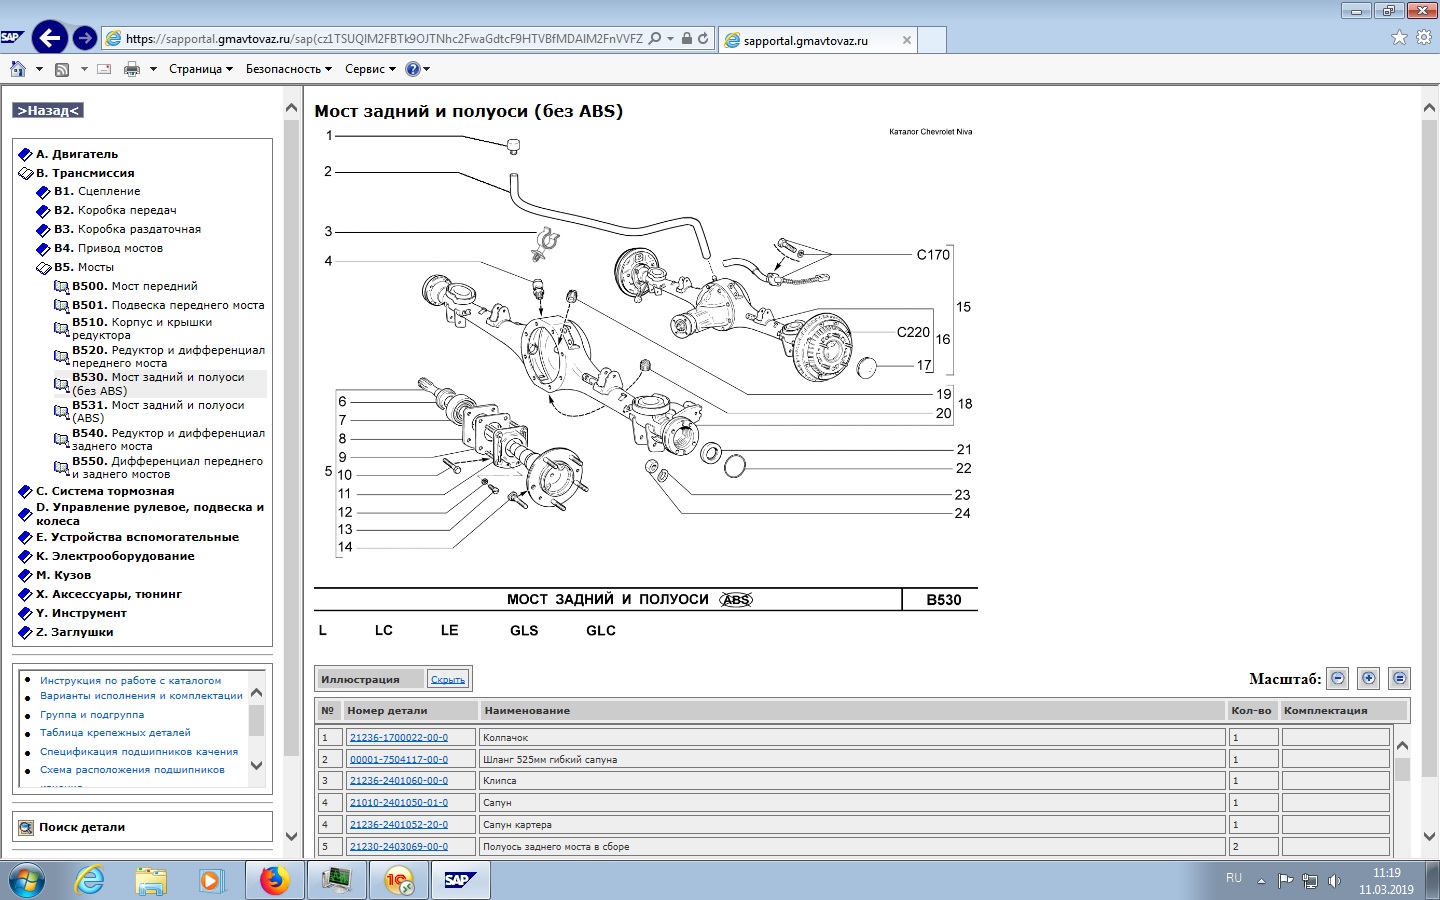
Task: Click scroll-down arrow of links panel
Action: (x=256, y=765)
